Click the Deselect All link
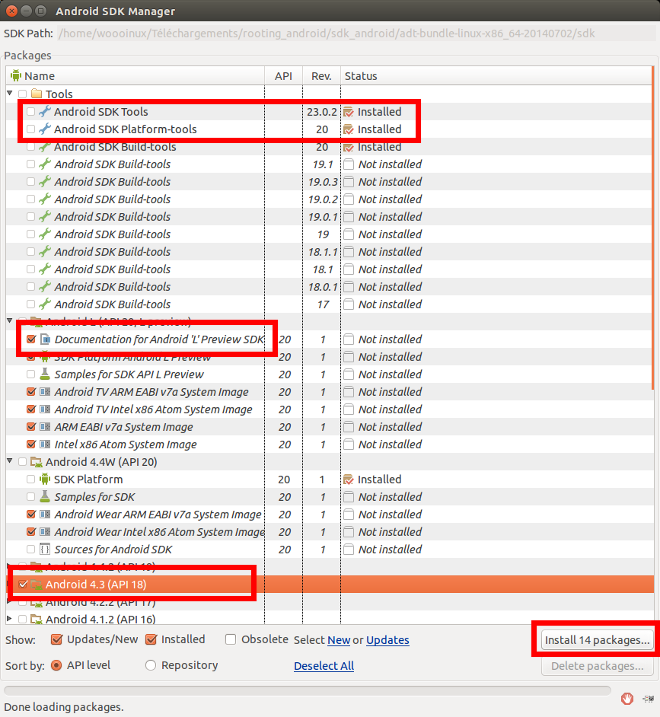Image resolution: width=660 pixels, height=717 pixels. (324, 666)
